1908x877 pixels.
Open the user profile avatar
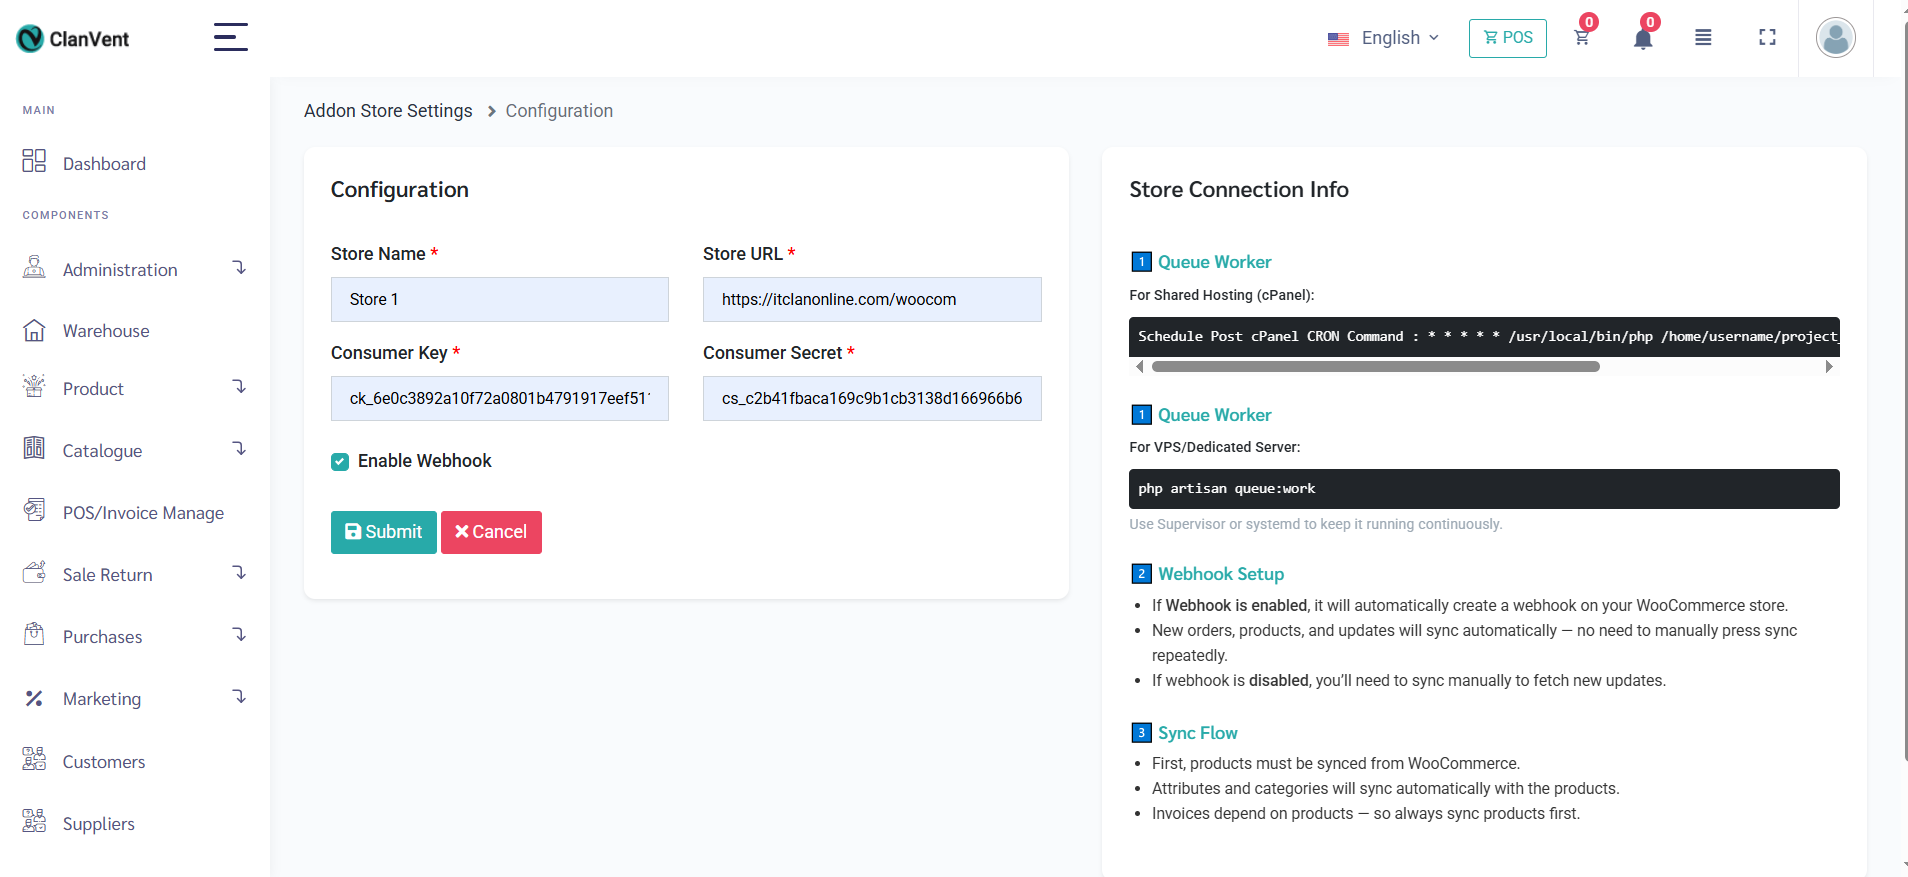1835,38
